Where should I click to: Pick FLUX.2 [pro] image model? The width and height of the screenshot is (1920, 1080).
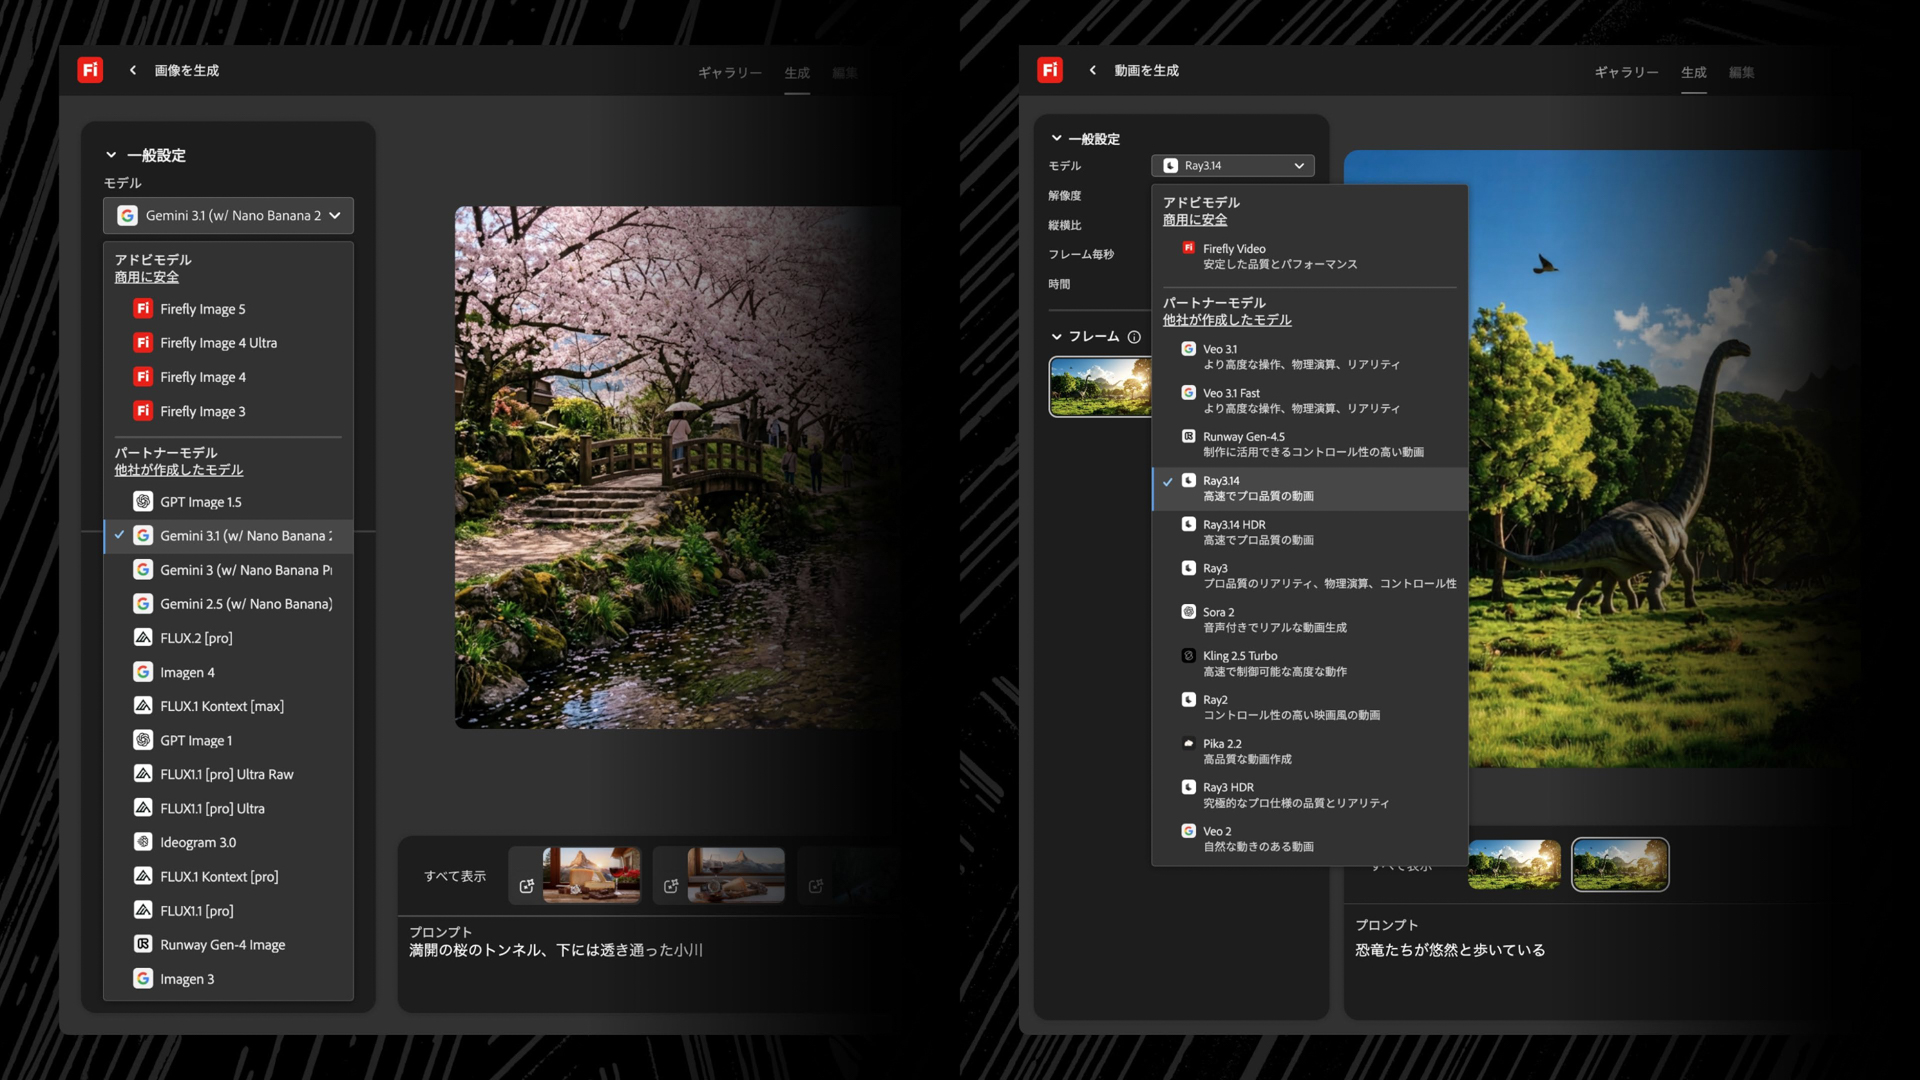[196, 638]
